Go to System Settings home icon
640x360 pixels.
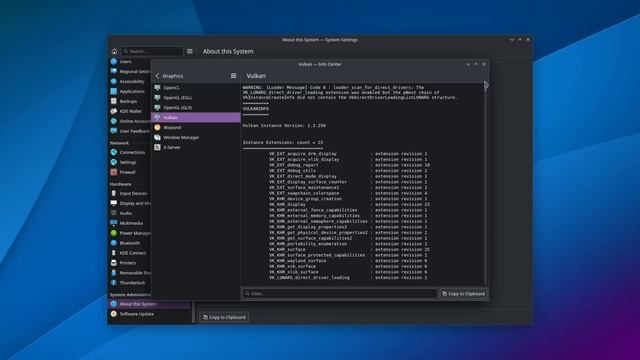[114, 51]
